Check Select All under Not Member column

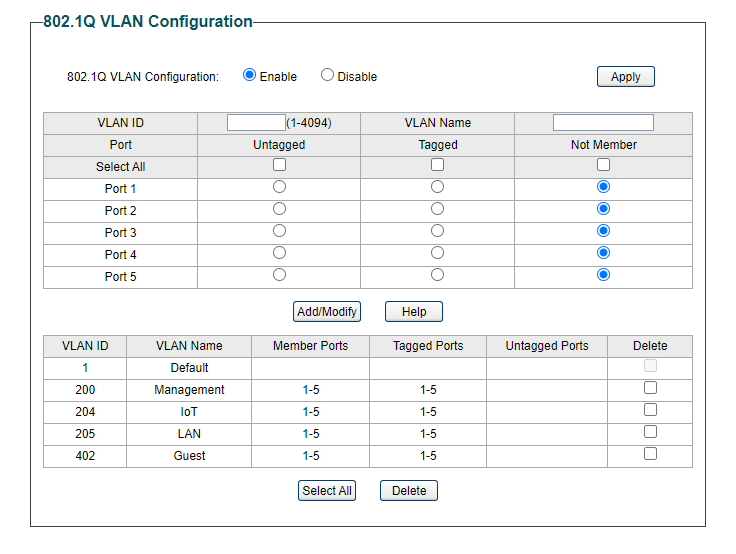tap(603, 165)
